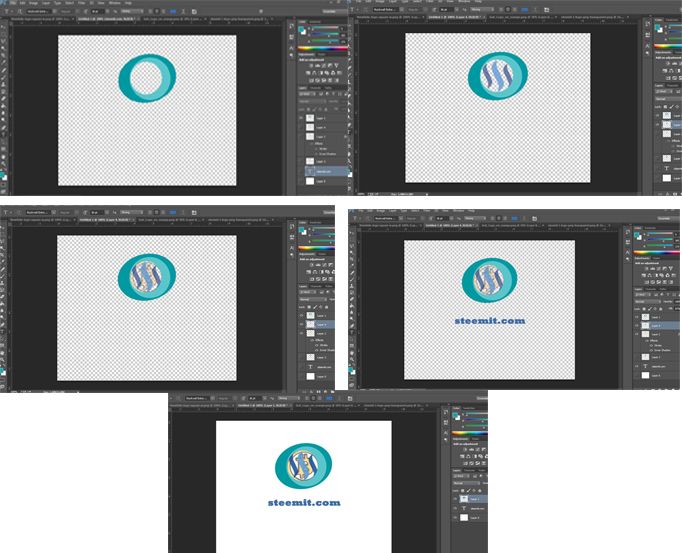
Task: Switch to Untitled-1 document tab in white-background window
Action: coord(262,406)
